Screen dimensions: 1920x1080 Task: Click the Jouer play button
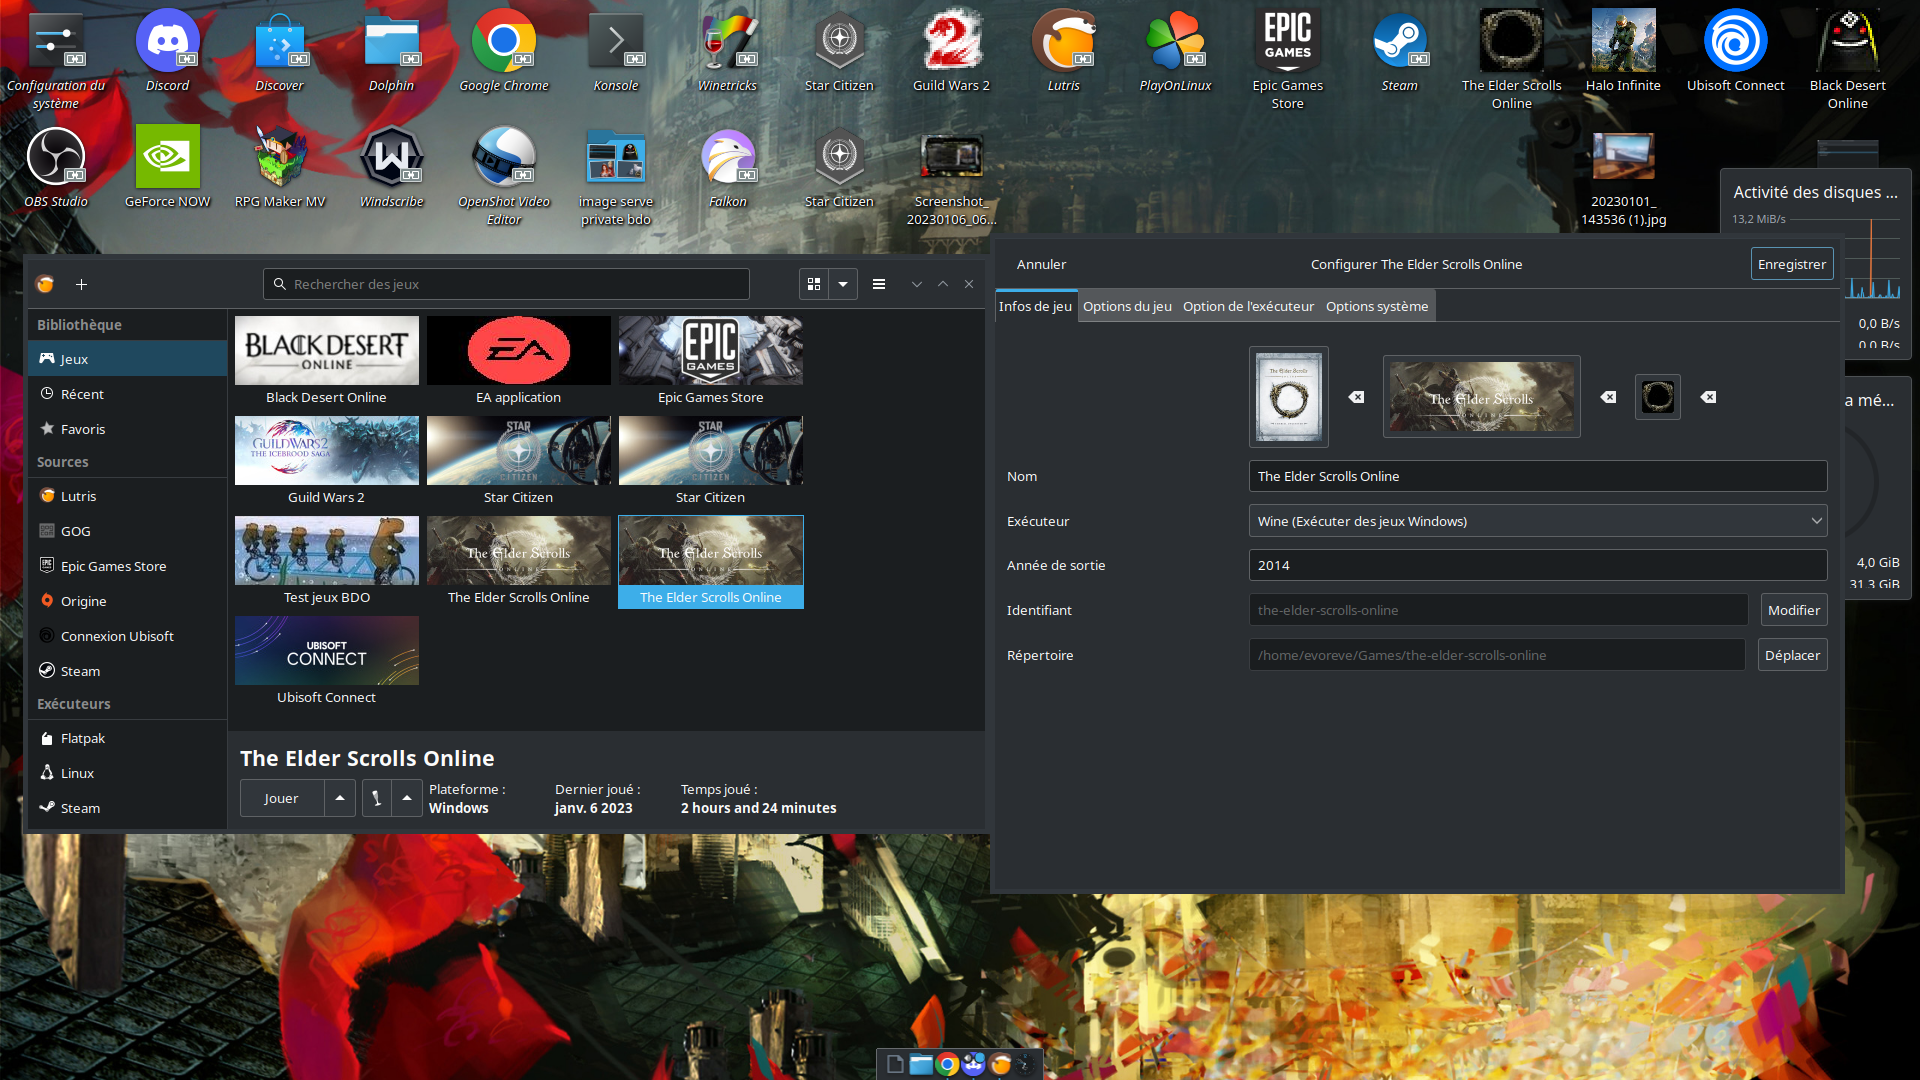[281, 798]
